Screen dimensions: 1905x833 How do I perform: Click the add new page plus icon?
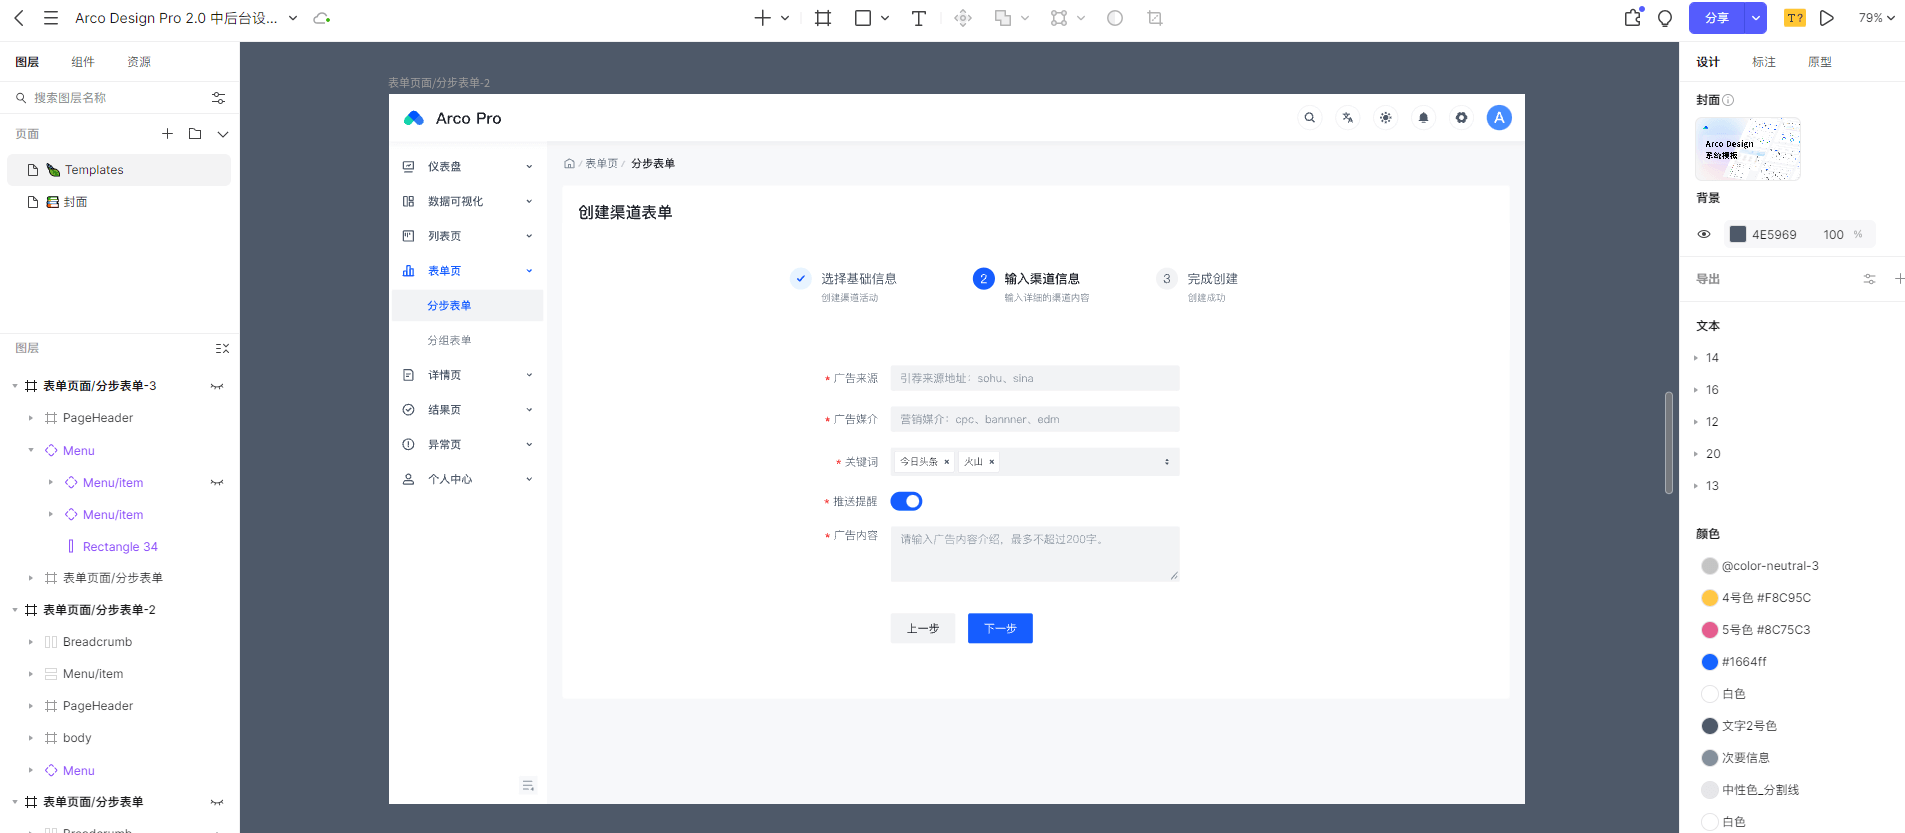(167, 134)
